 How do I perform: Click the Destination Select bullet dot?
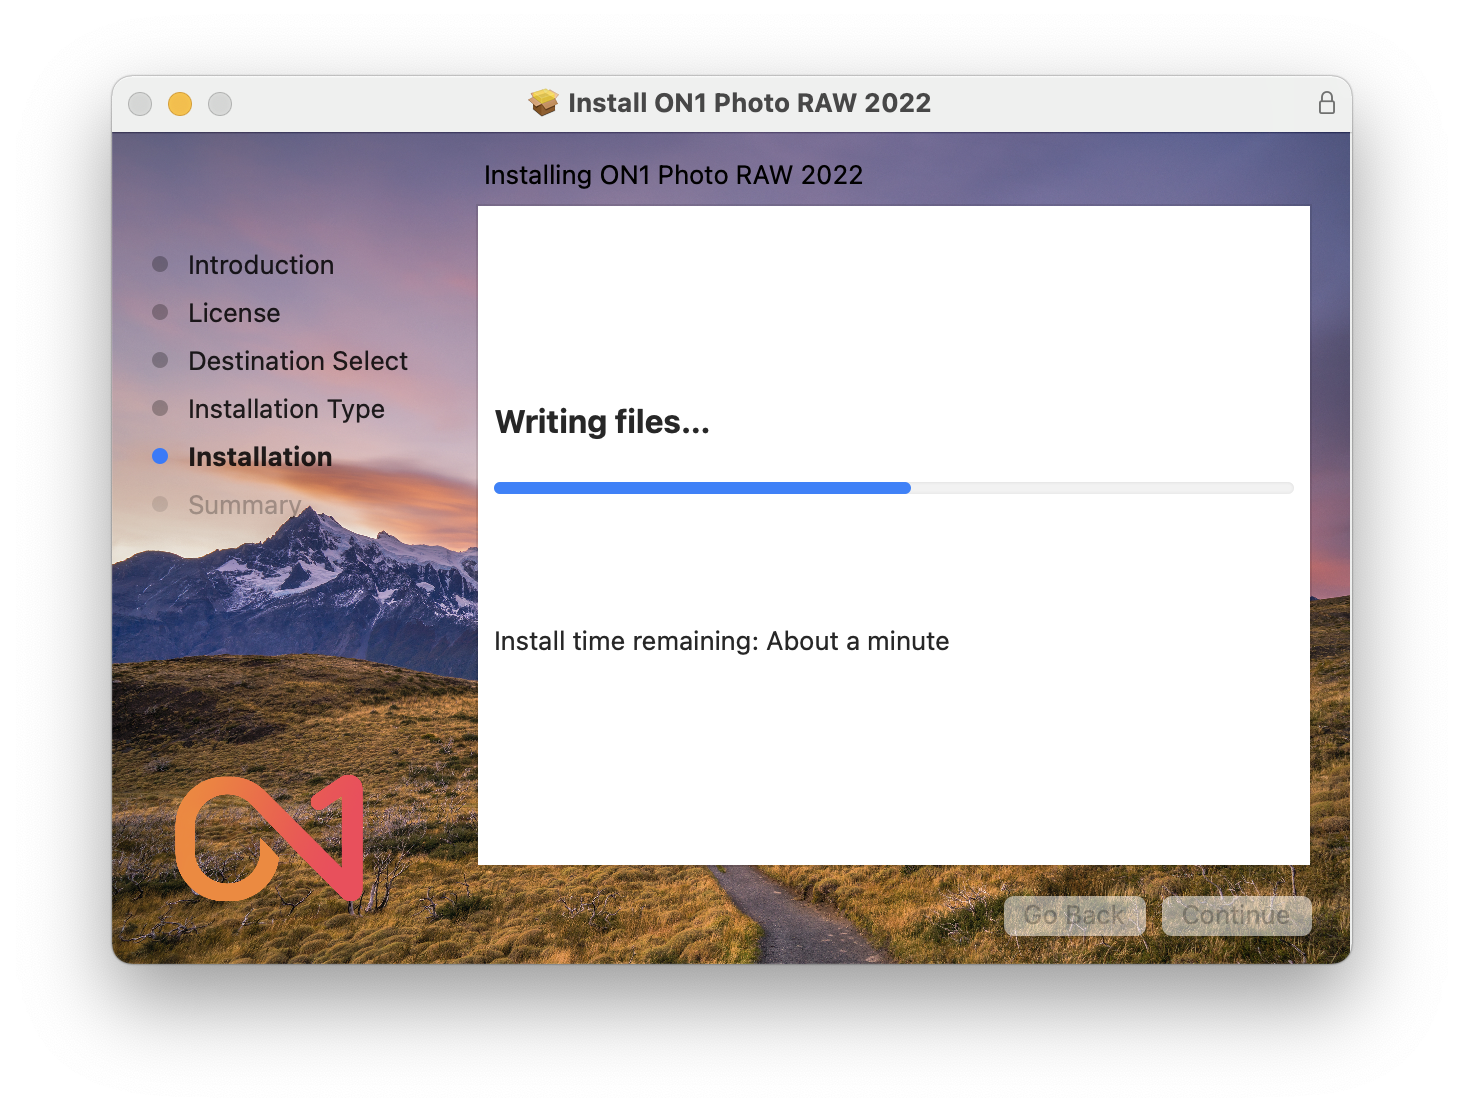(x=160, y=361)
